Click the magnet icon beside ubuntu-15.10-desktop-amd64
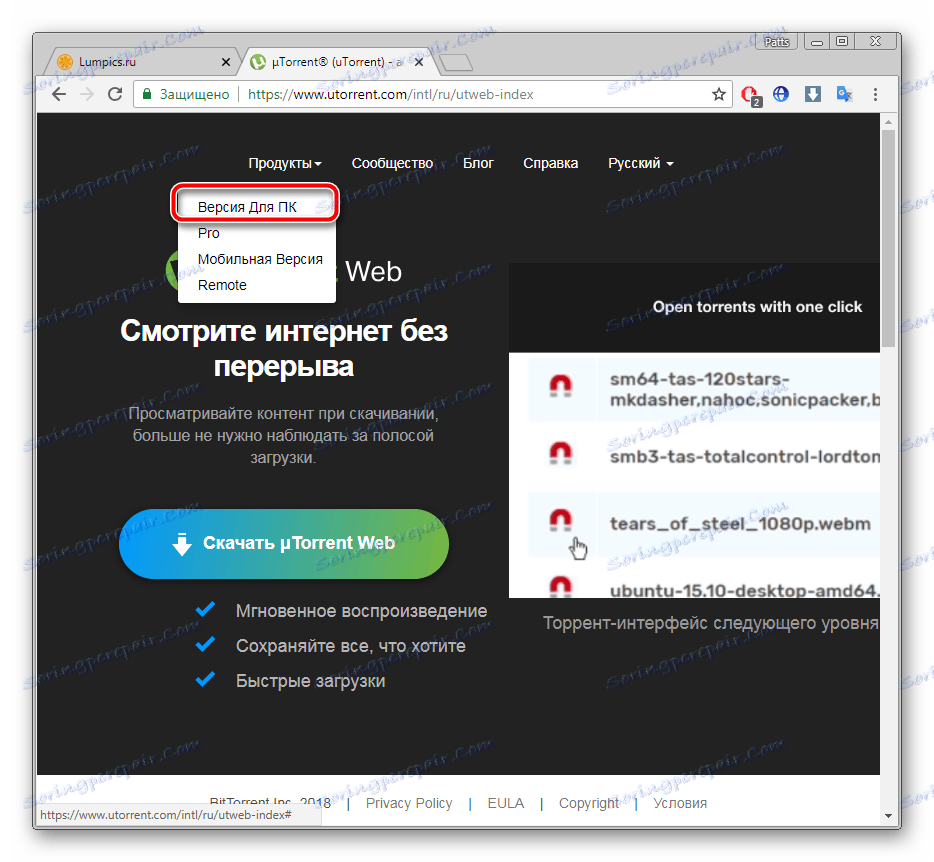The height and width of the screenshot is (862, 934). point(563,585)
